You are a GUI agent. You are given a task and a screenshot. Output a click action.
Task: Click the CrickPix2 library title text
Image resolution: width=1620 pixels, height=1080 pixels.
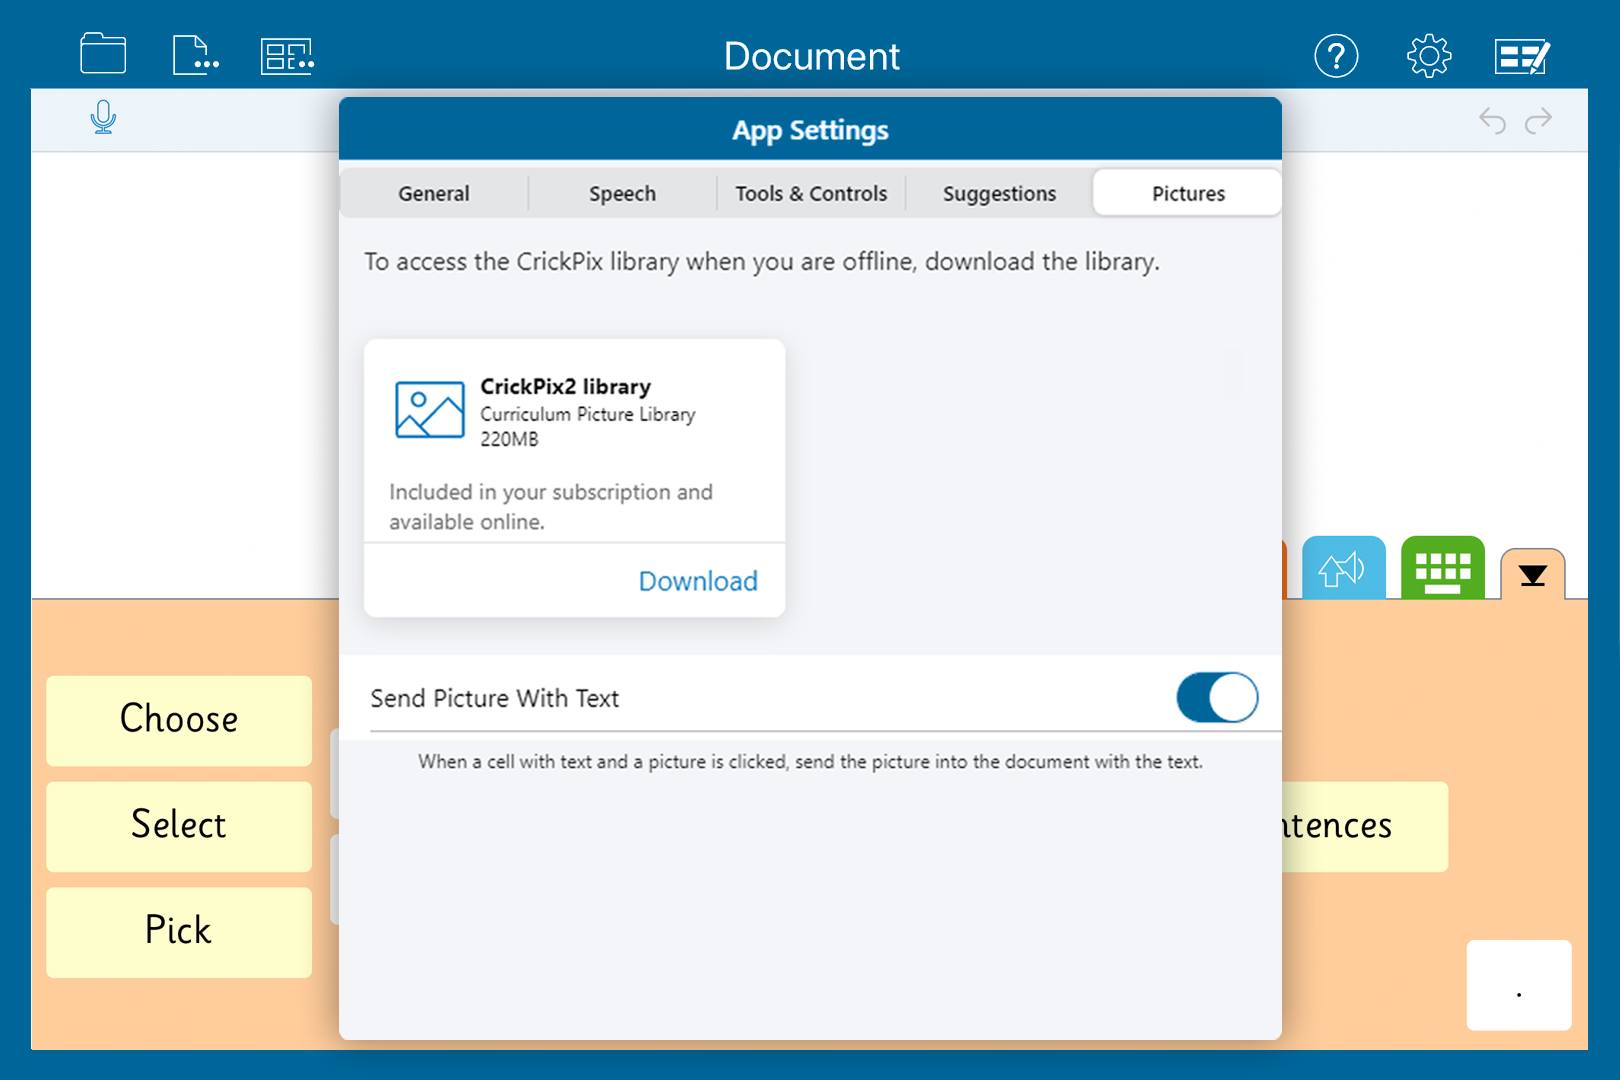[x=565, y=386]
